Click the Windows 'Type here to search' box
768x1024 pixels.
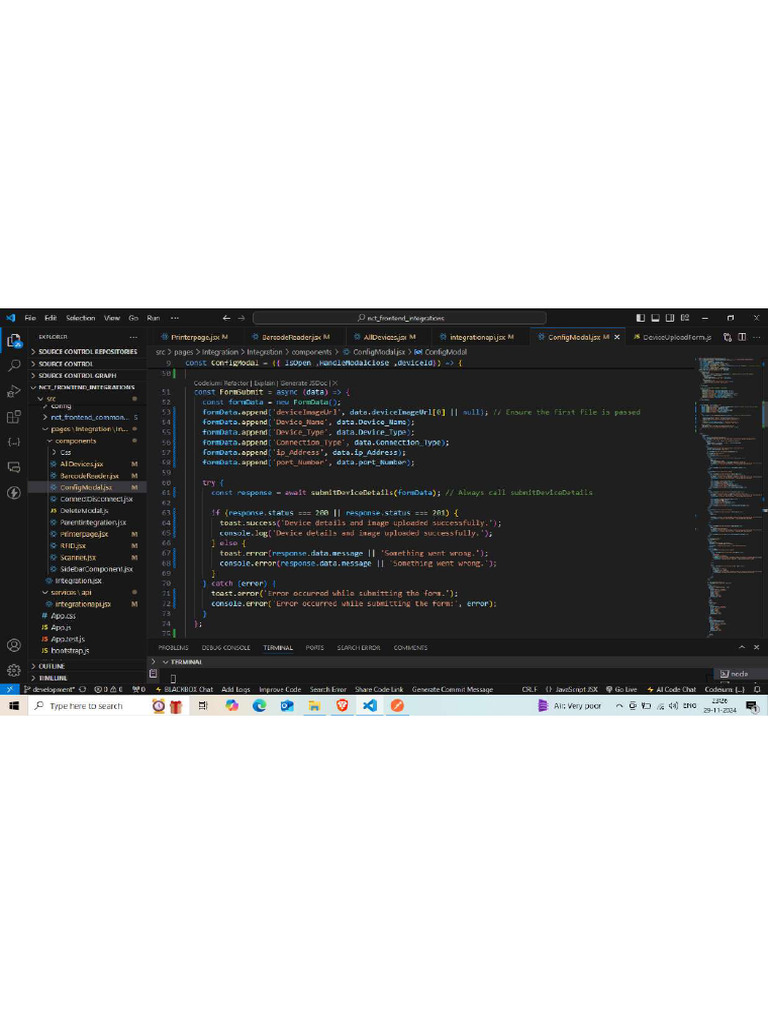pyautogui.click(x=88, y=705)
